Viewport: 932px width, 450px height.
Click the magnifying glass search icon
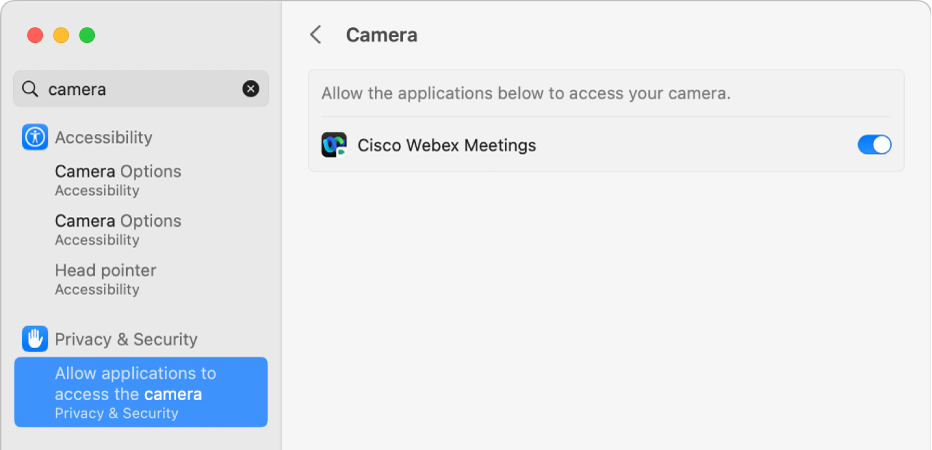pyautogui.click(x=31, y=89)
